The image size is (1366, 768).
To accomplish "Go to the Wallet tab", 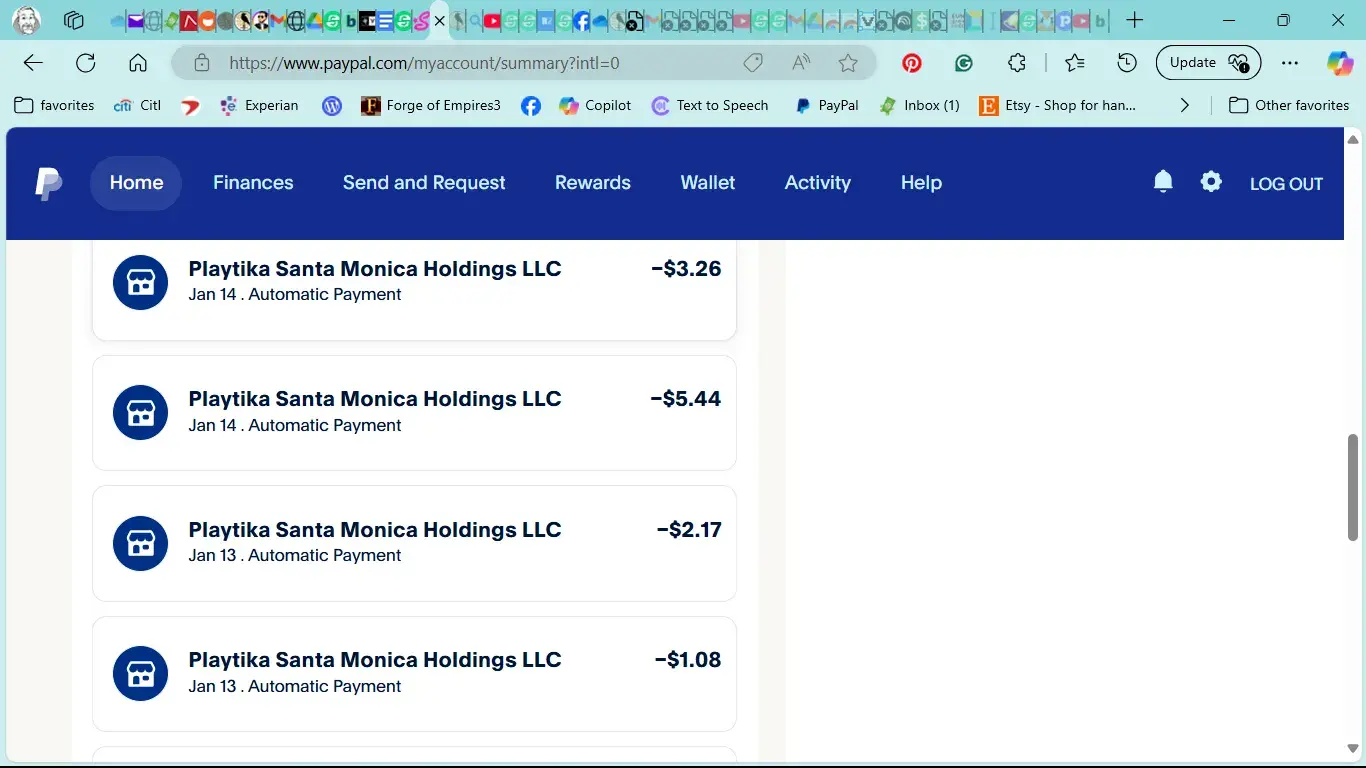I will 707,183.
